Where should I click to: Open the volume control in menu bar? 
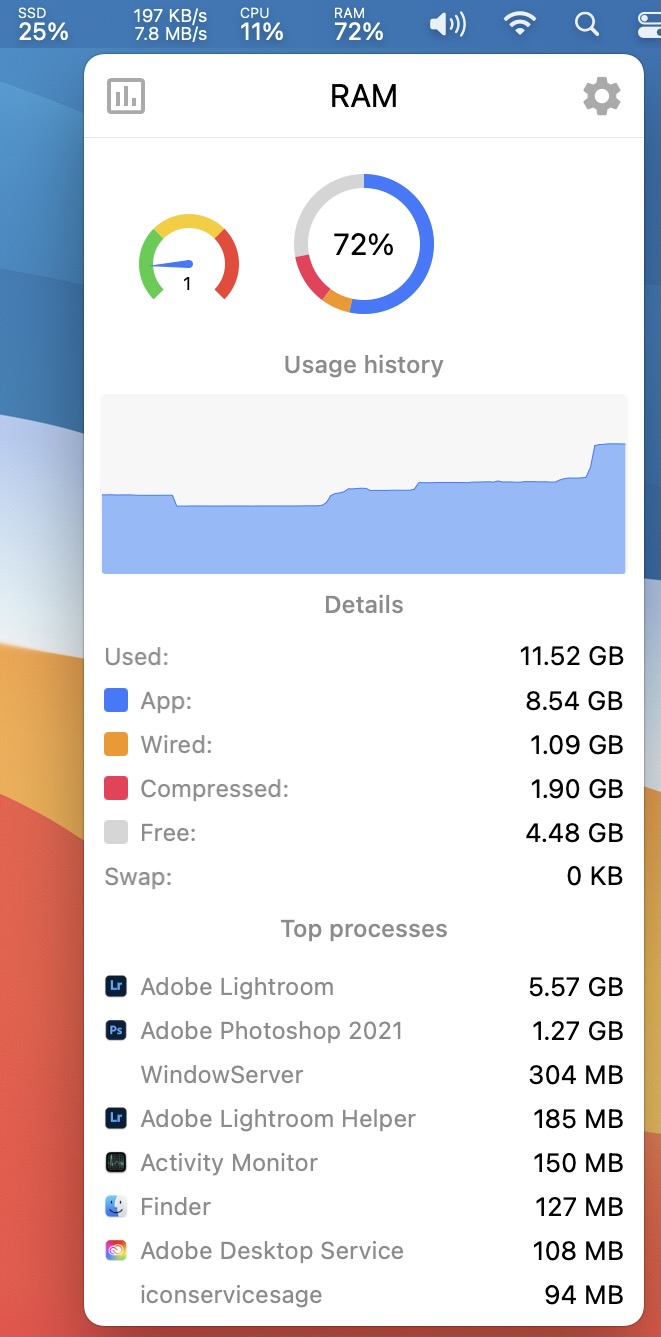[447, 24]
